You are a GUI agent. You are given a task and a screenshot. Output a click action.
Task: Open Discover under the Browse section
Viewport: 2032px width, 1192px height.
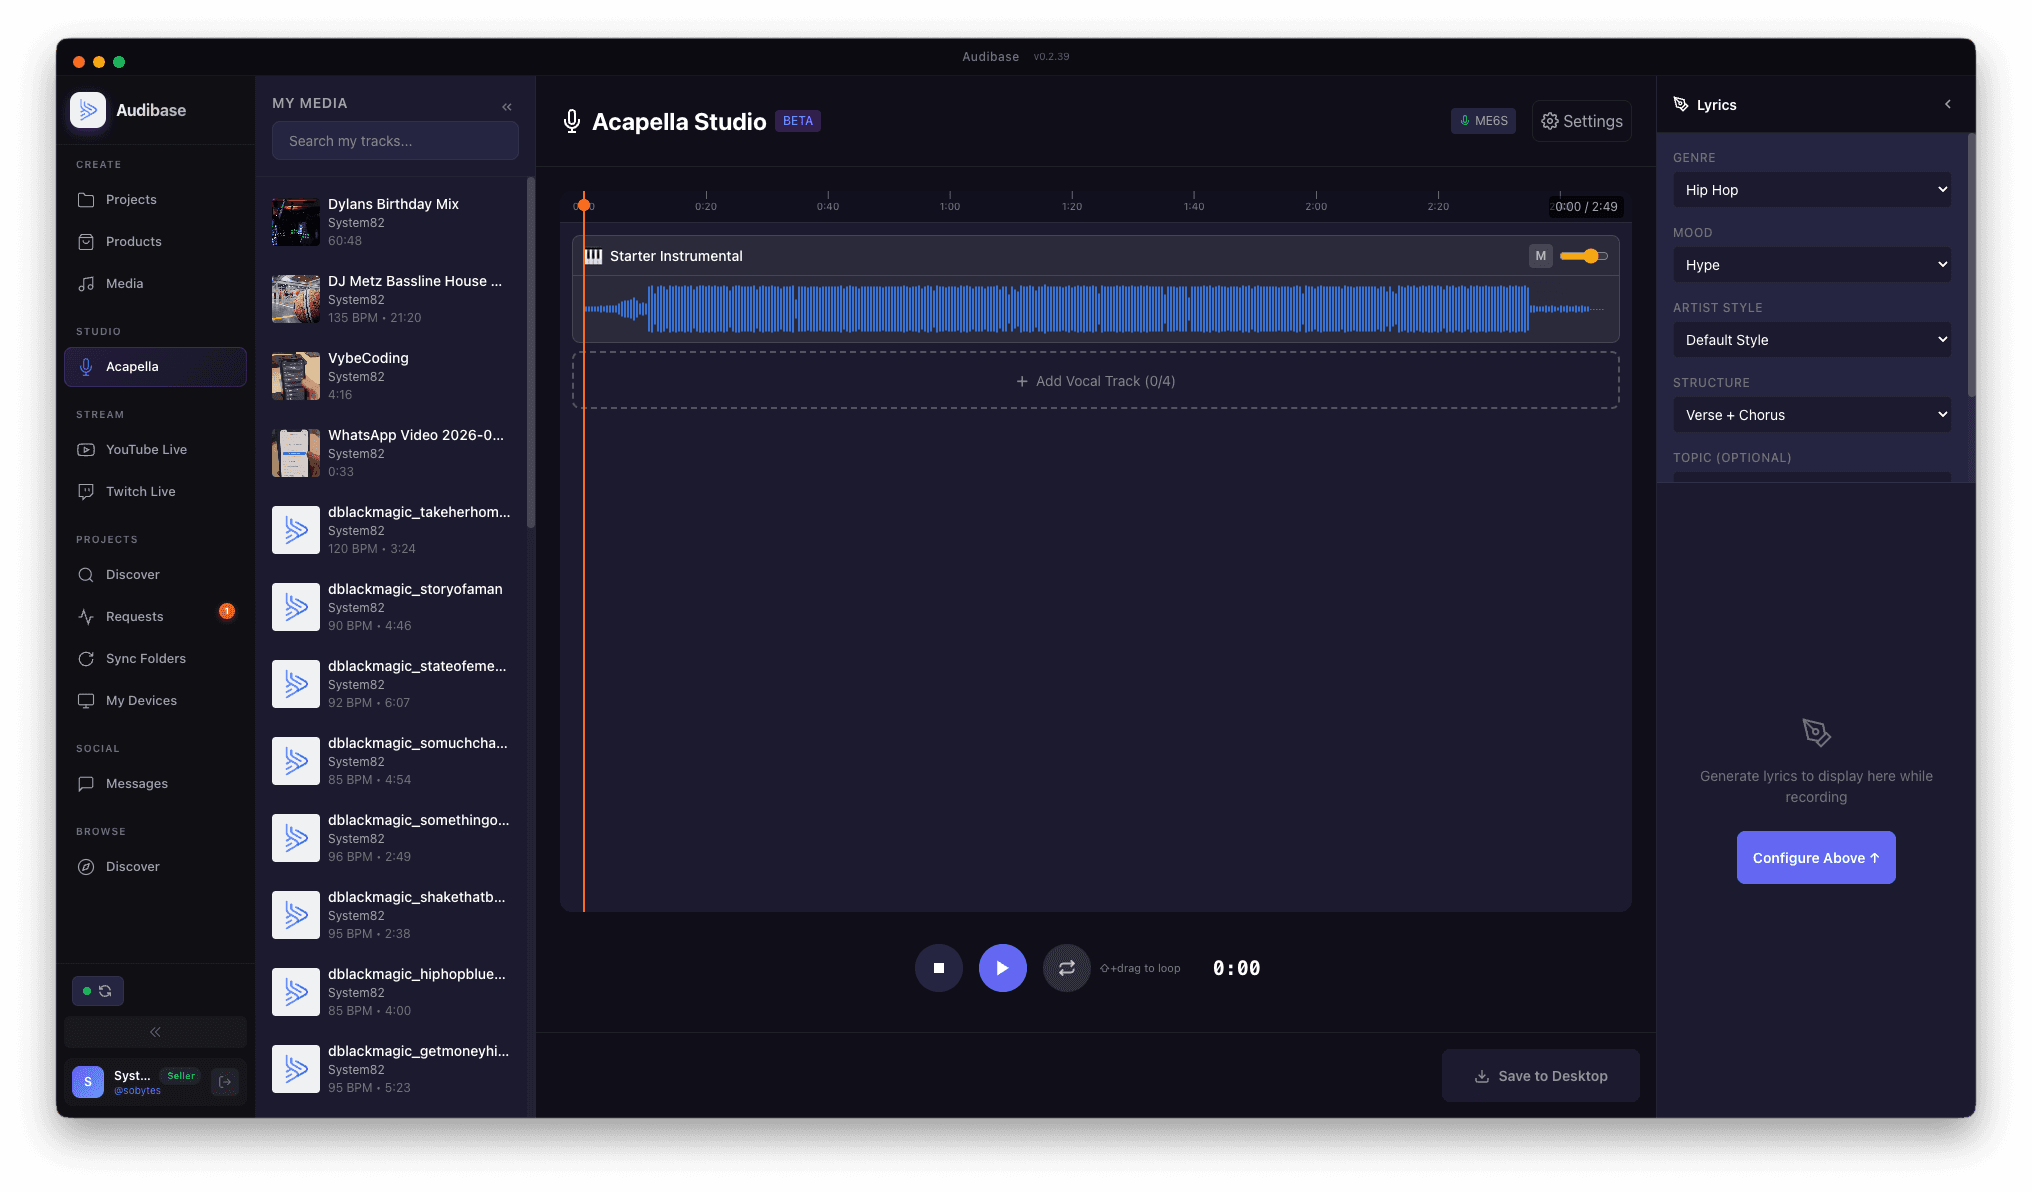pos(133,866)
